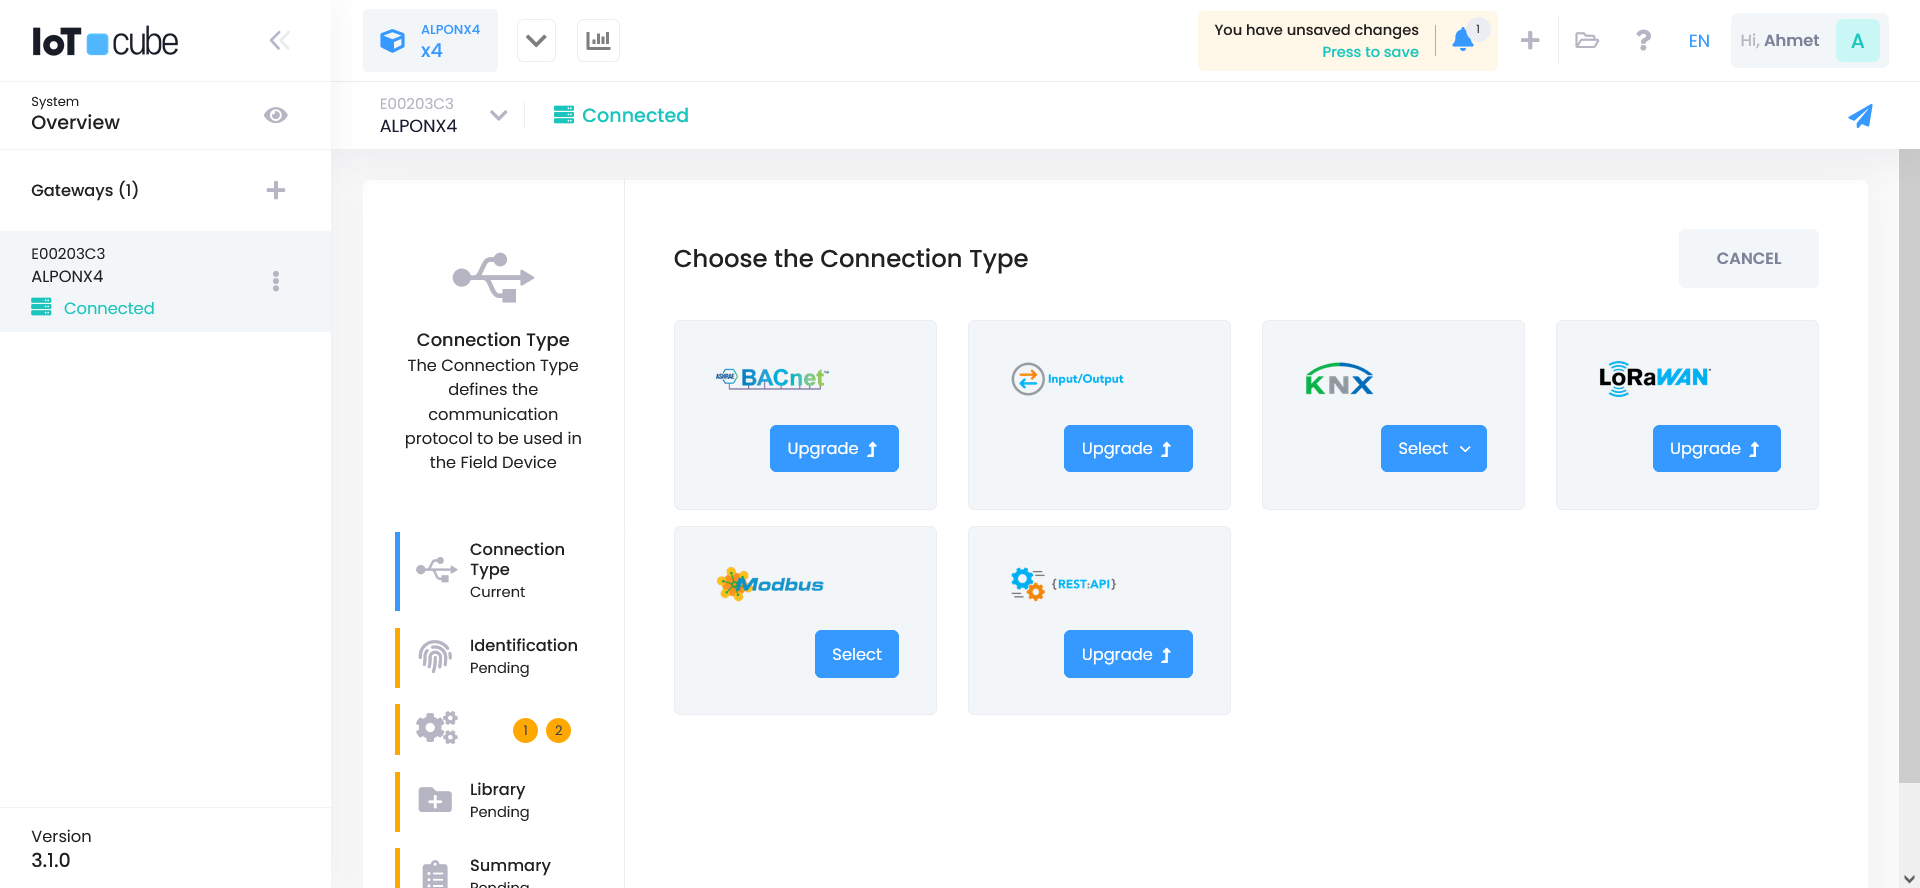This screenshot has height=888, width=1920.
Task: Click the Version 3.1.0 label
Action: (x=61, y=848)
